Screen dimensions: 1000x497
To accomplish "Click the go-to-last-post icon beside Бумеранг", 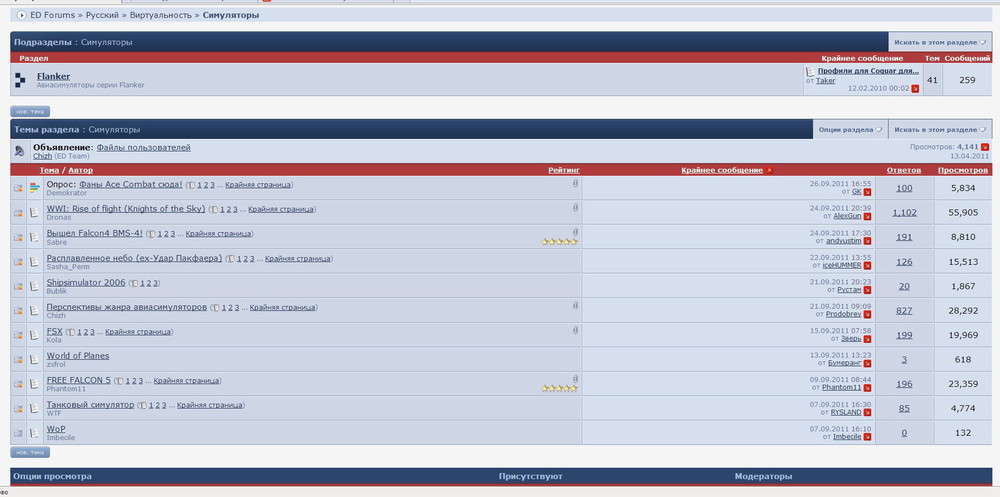I will tap(867, 363).
